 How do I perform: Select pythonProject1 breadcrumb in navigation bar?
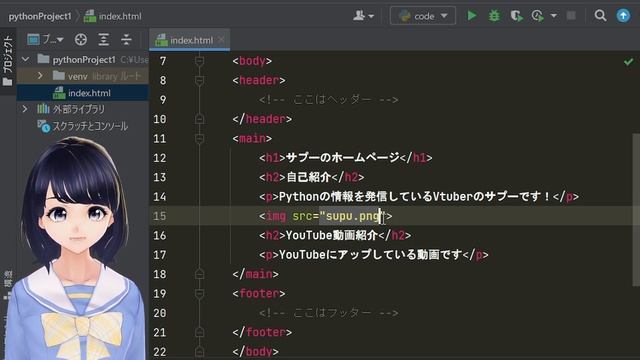(40, 16)
